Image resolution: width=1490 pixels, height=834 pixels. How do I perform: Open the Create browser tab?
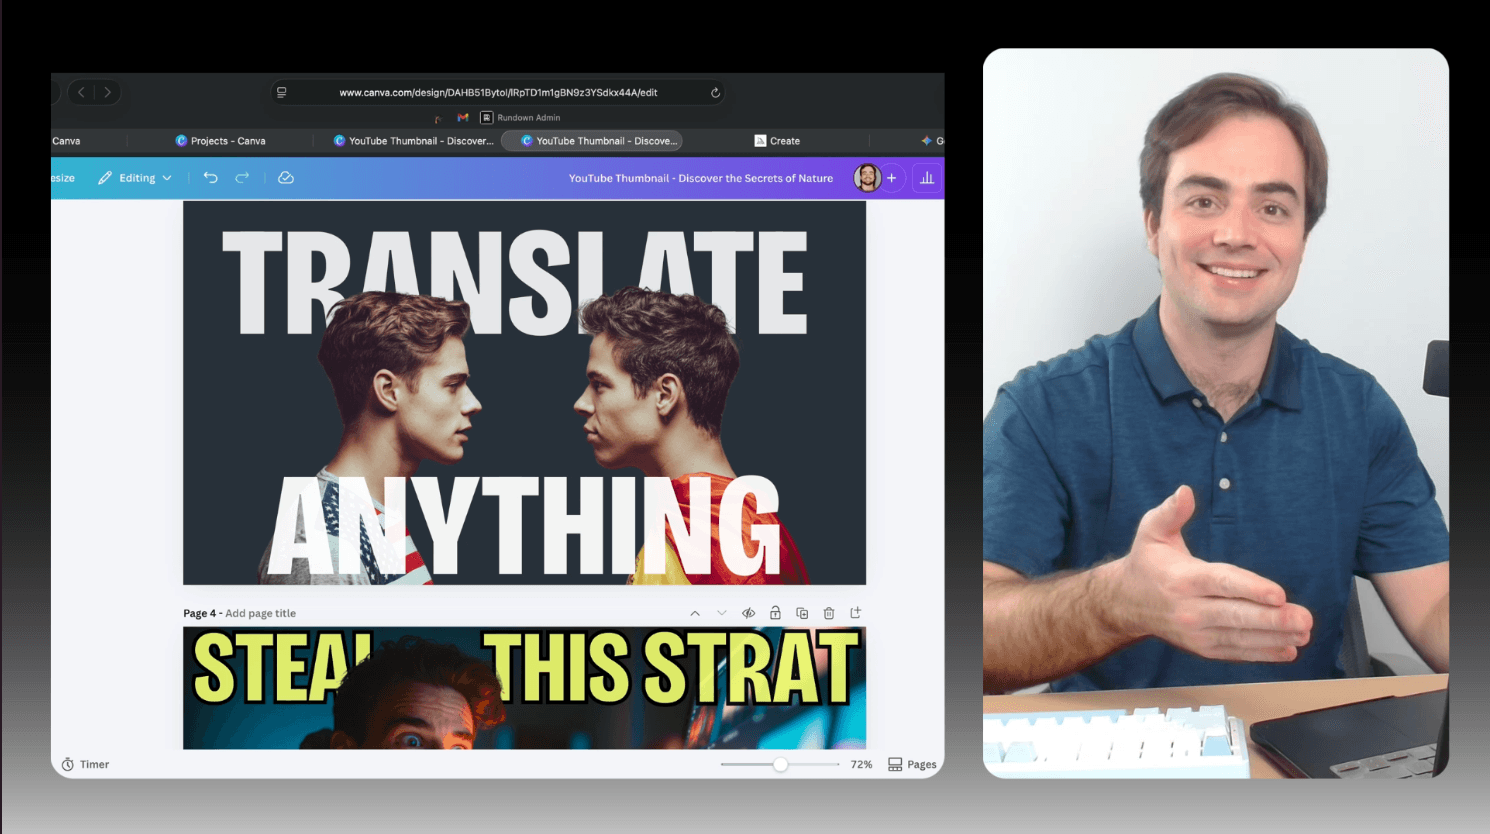tap(778, 140)
